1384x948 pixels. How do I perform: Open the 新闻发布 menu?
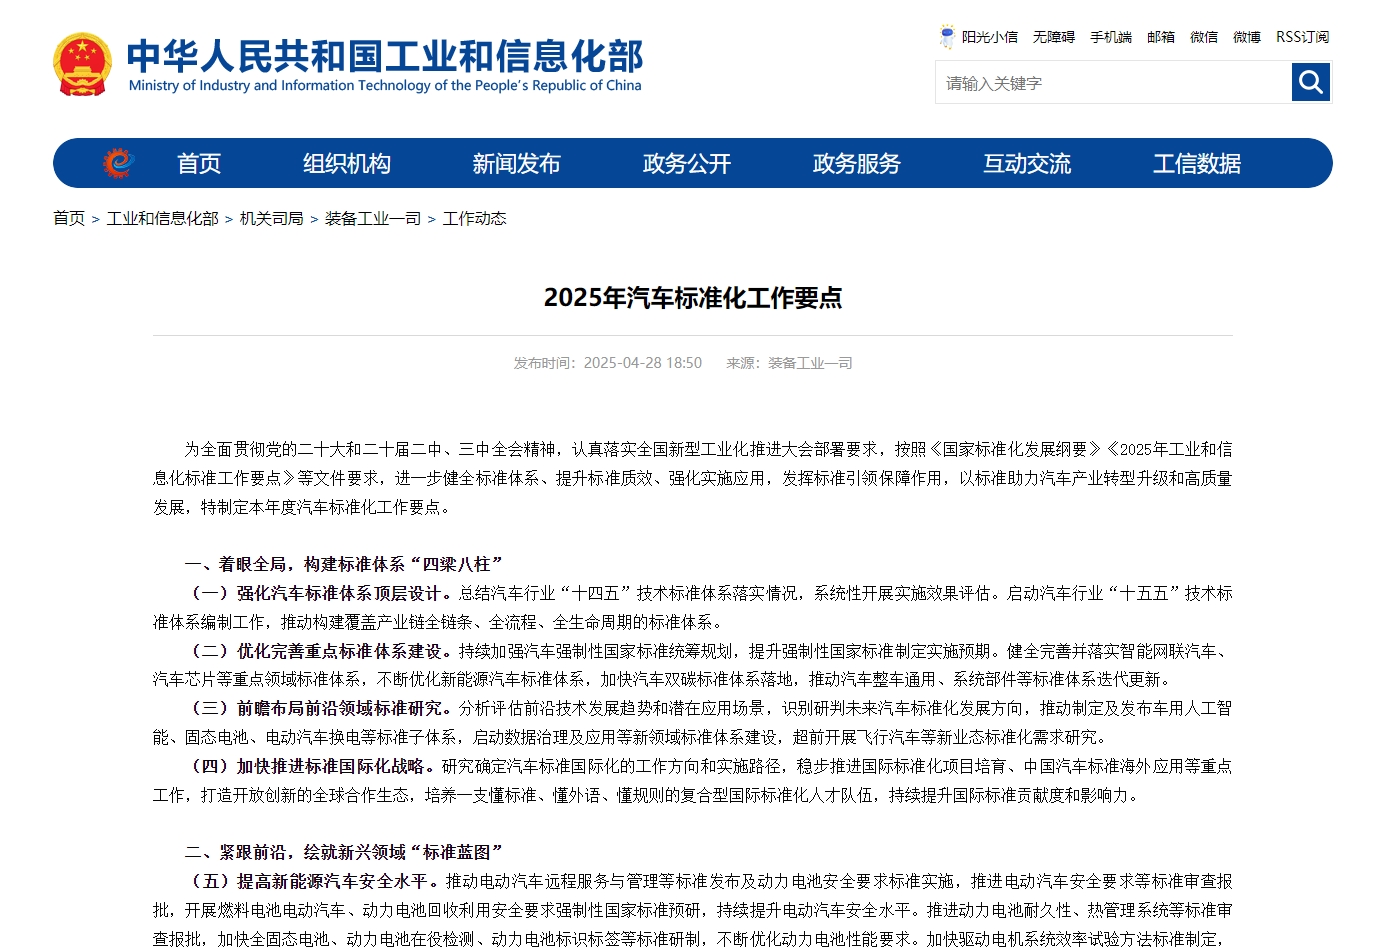click(x=517, y=163)
